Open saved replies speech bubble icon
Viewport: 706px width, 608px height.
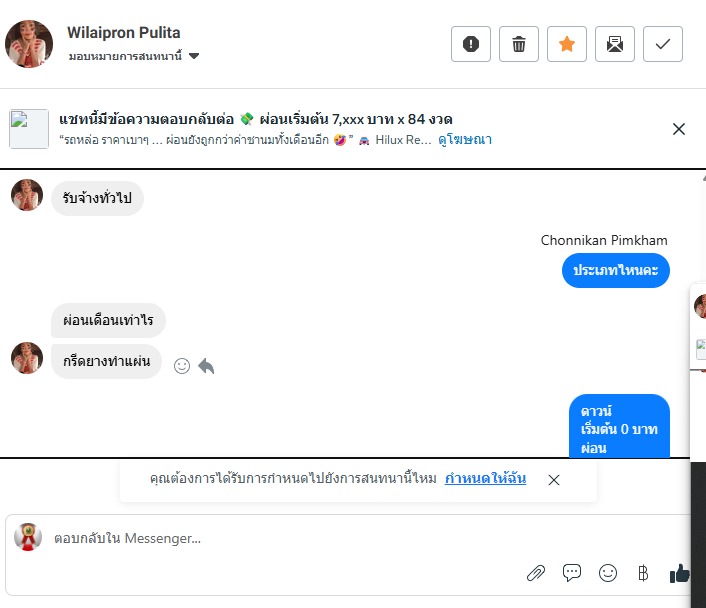[x=572, y=573]
